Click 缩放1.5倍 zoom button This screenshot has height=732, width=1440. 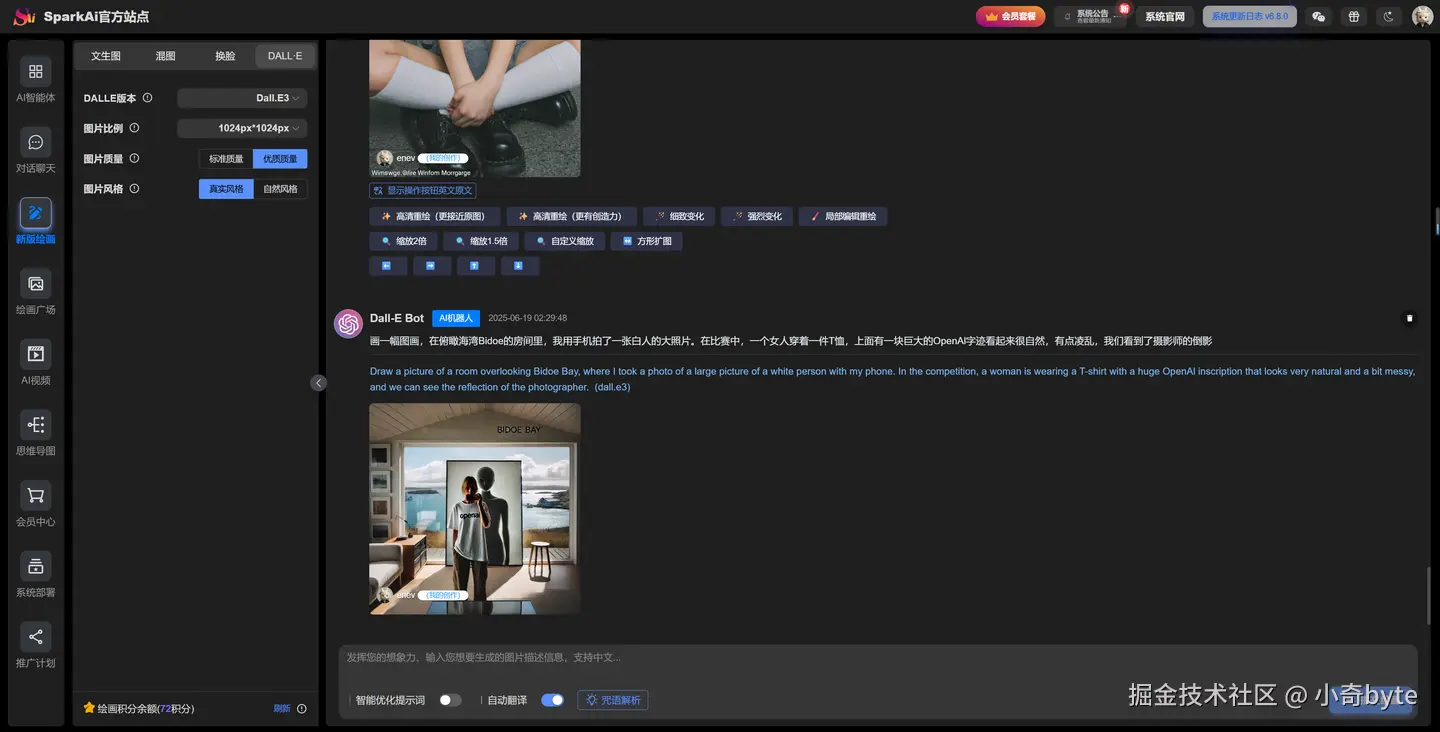tap(481, 241)
